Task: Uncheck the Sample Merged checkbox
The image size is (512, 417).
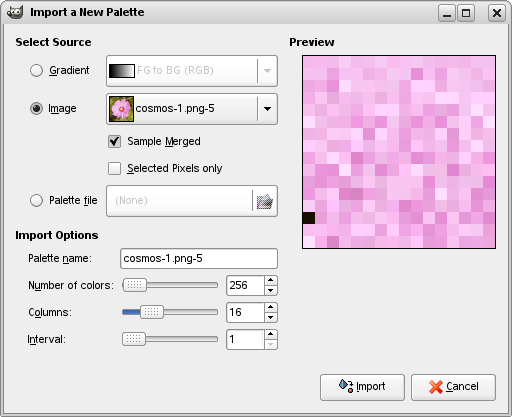Action: click(114, 141)
